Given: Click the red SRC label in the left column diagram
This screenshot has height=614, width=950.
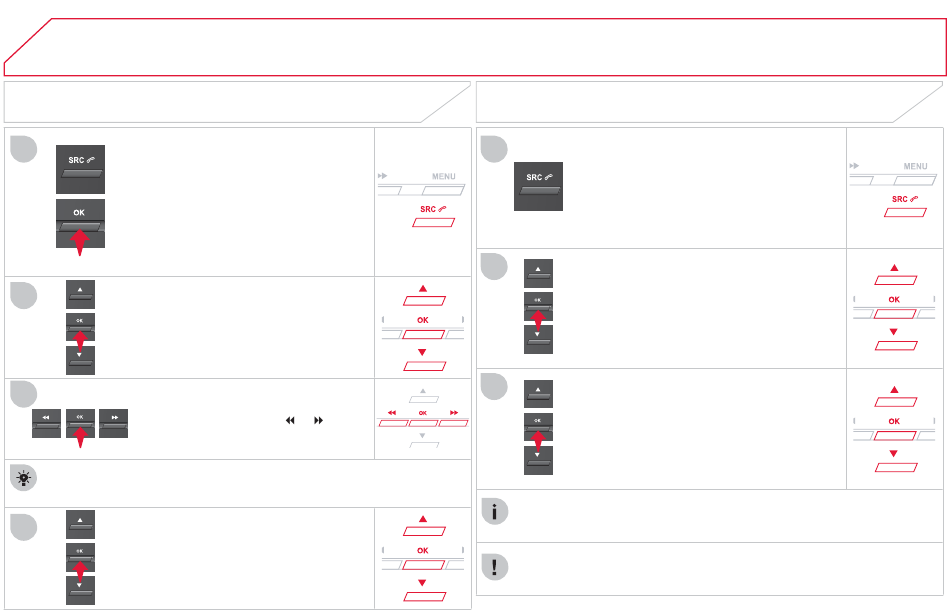Looking at the screenshot, I should tap(433, 209).
